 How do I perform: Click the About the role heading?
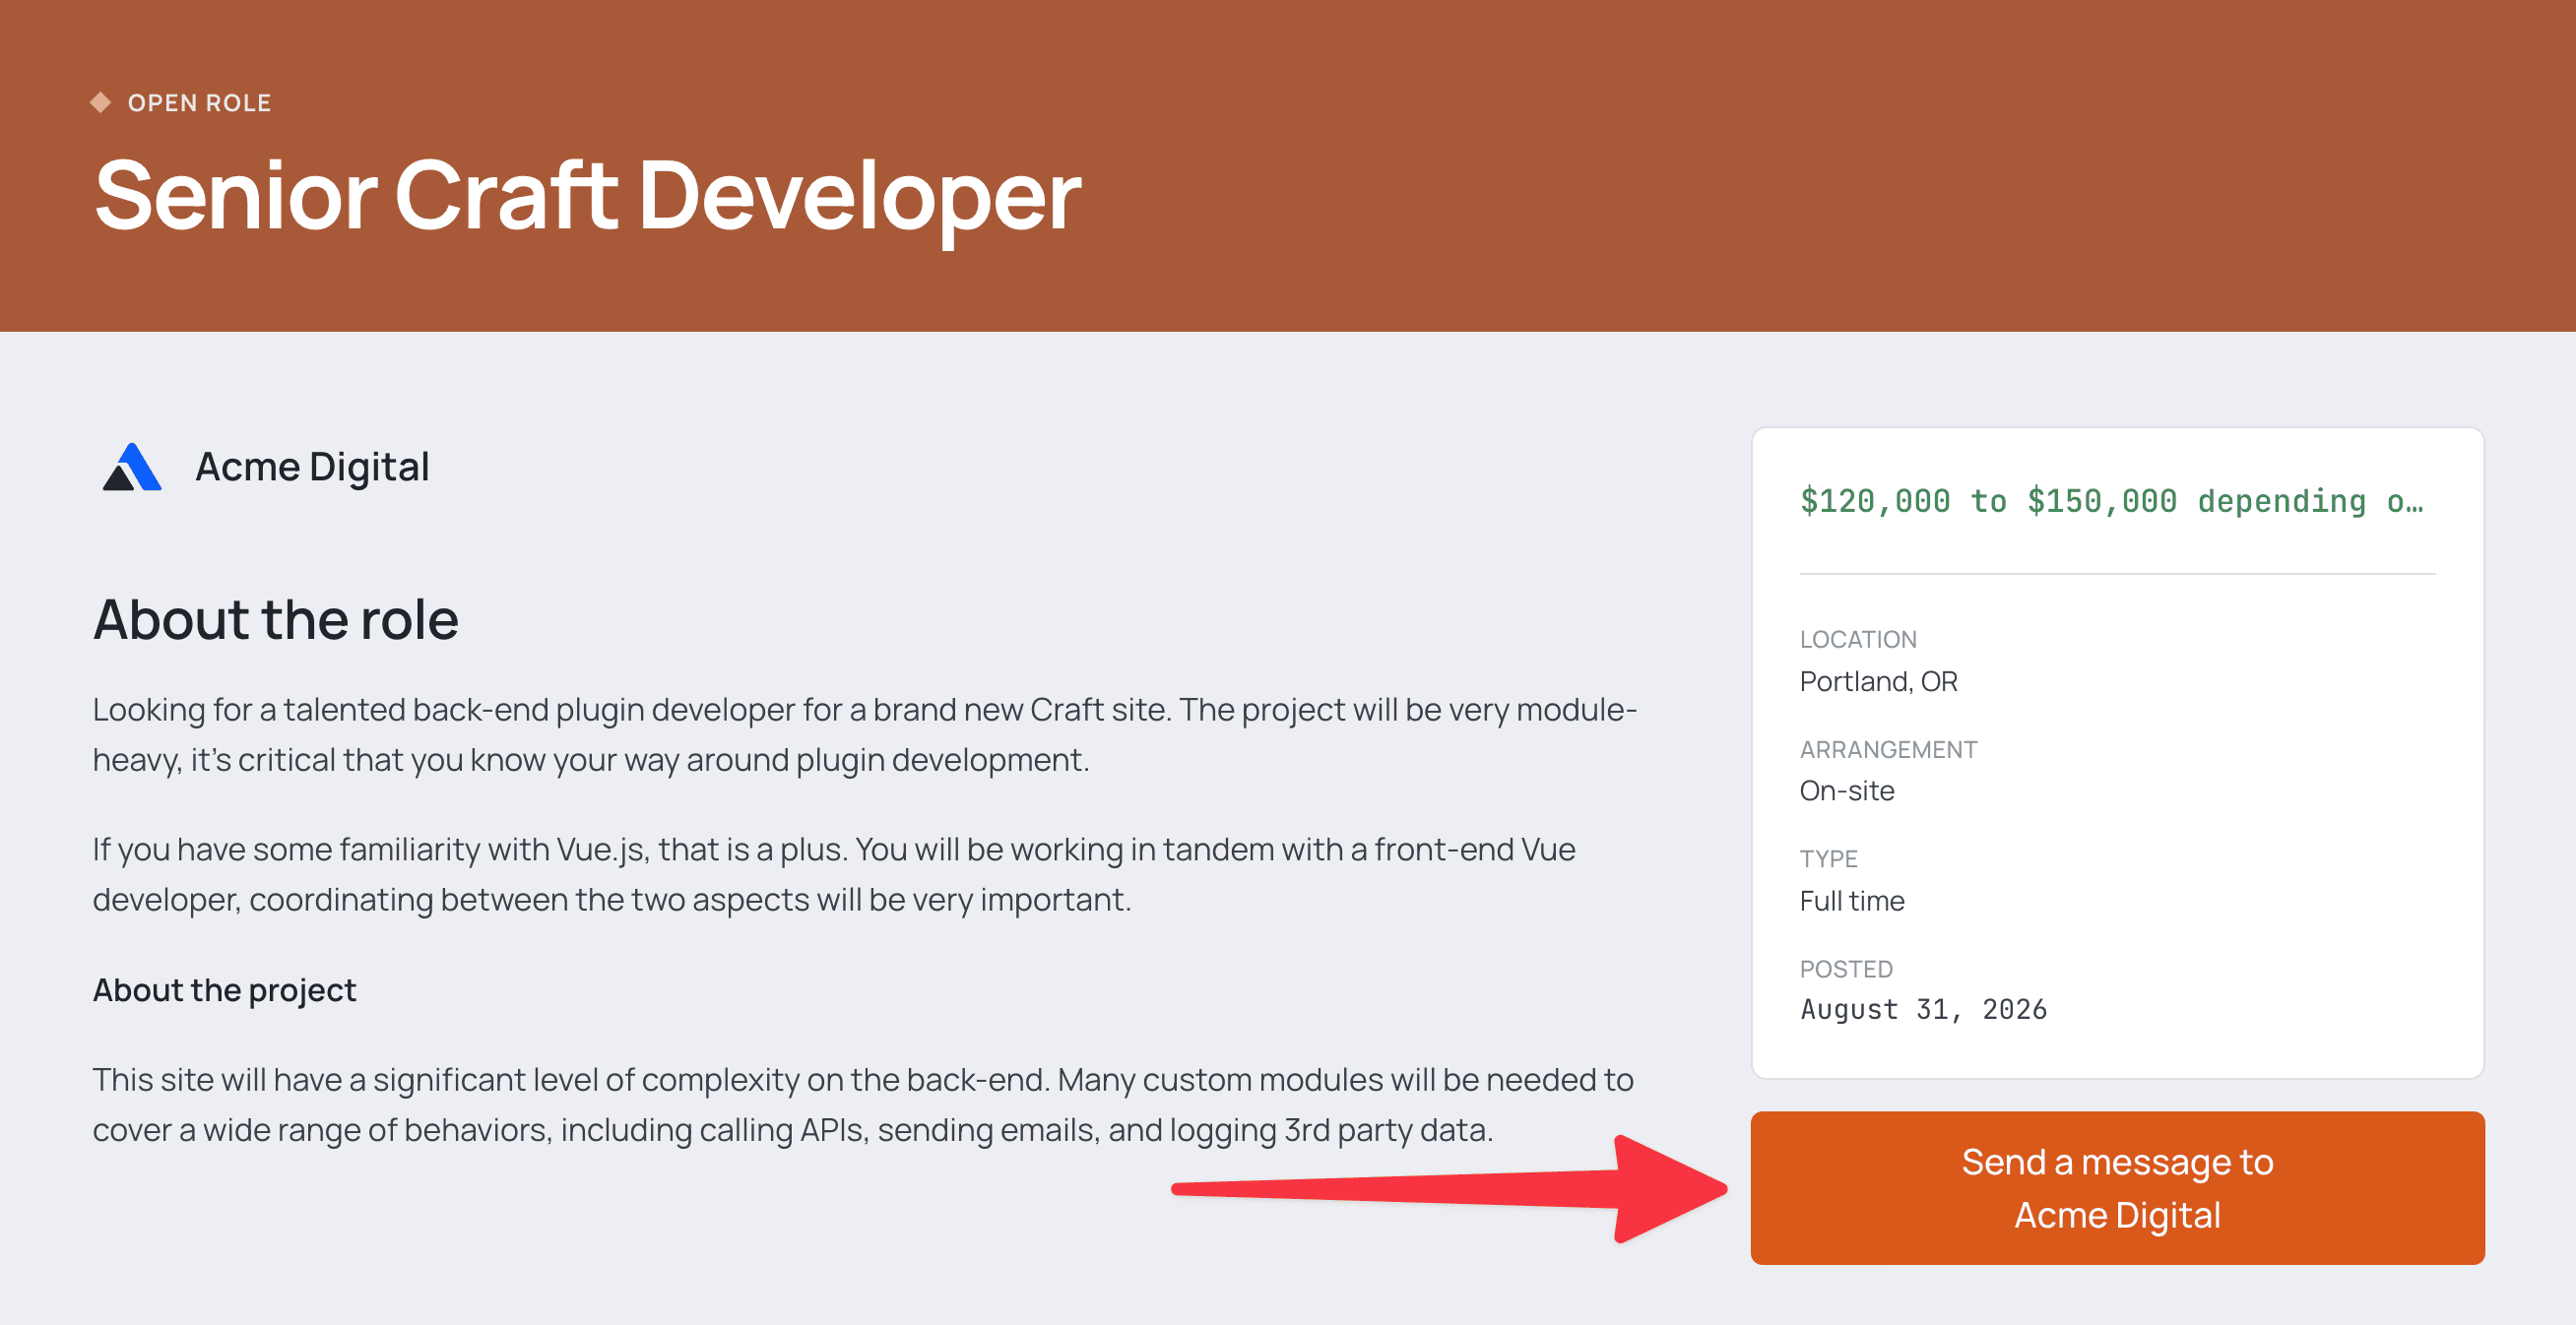276,619
